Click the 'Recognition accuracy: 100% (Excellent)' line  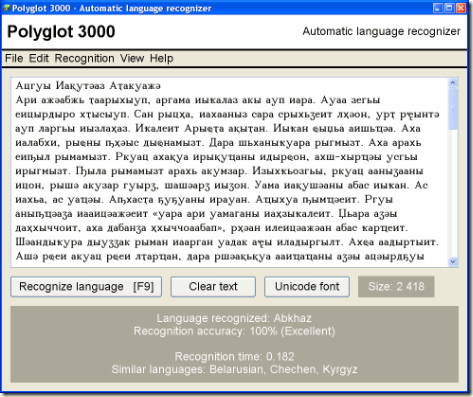pos(234,331)
